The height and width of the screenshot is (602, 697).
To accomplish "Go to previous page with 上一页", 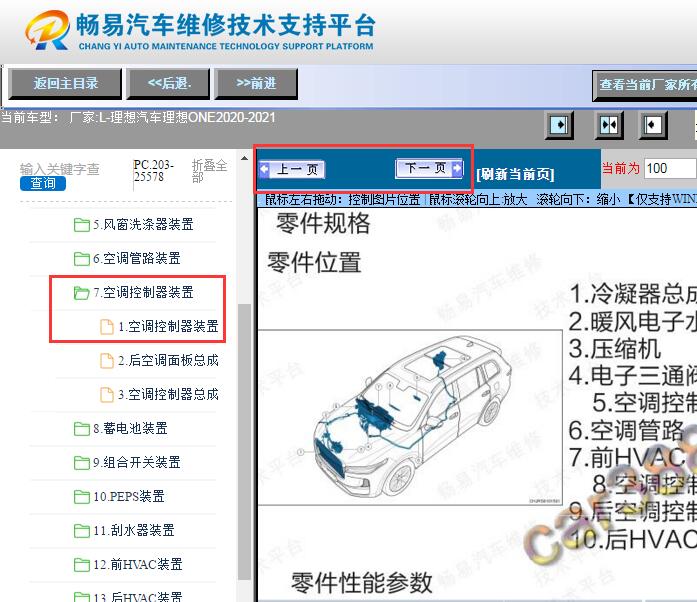I will coord(292,169).
